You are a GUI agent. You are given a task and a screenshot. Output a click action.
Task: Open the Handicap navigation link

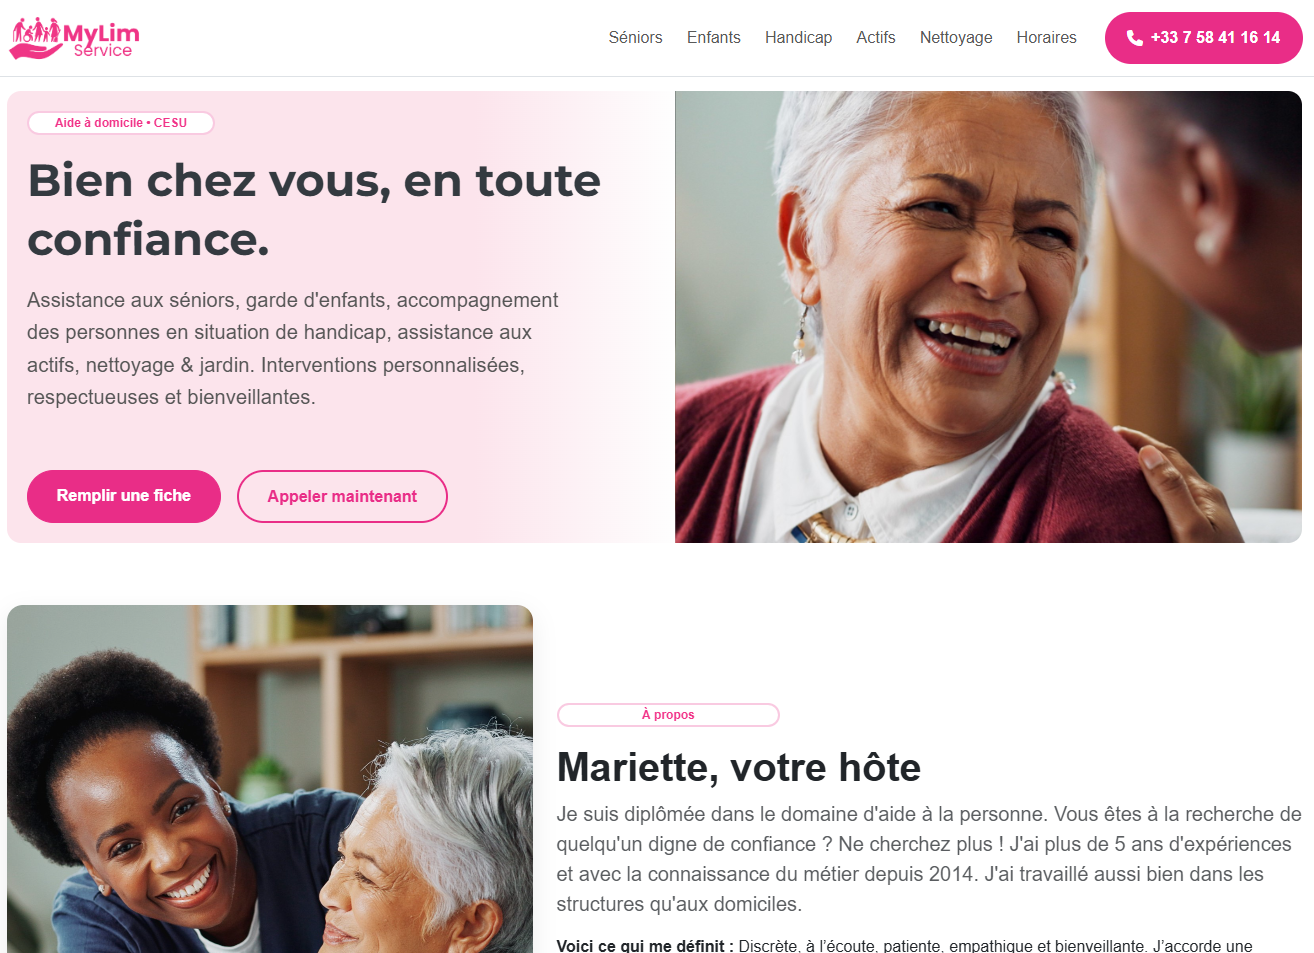798,37
